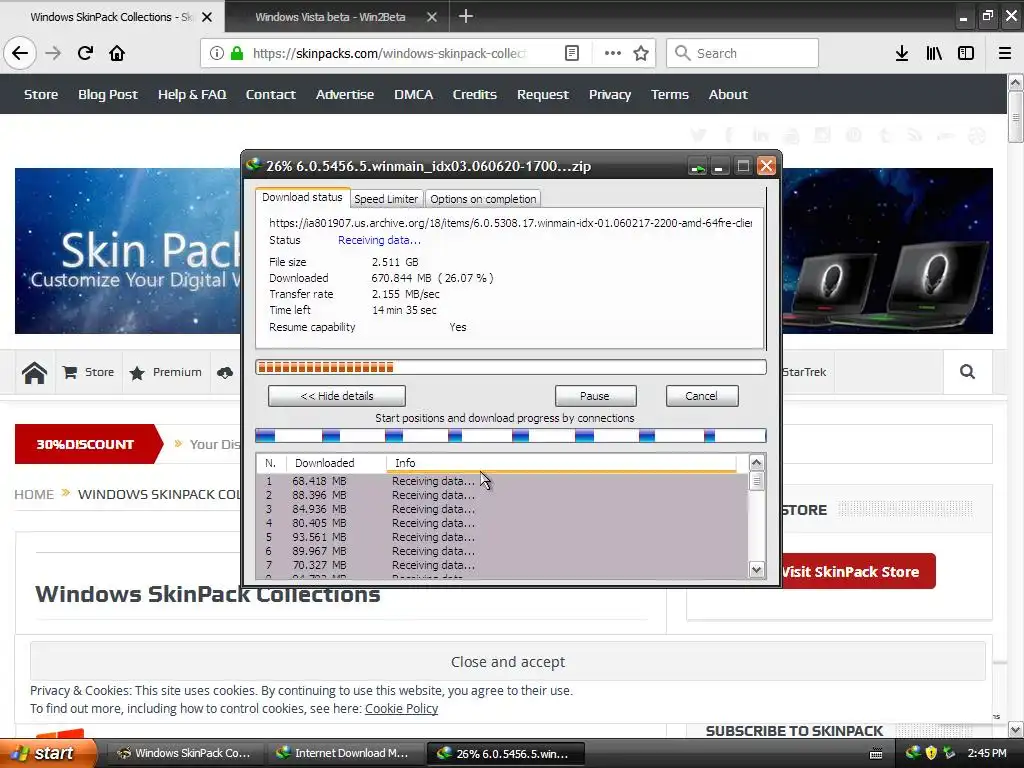Click the Visit SkinPack Store button

[x=858, y=571]
